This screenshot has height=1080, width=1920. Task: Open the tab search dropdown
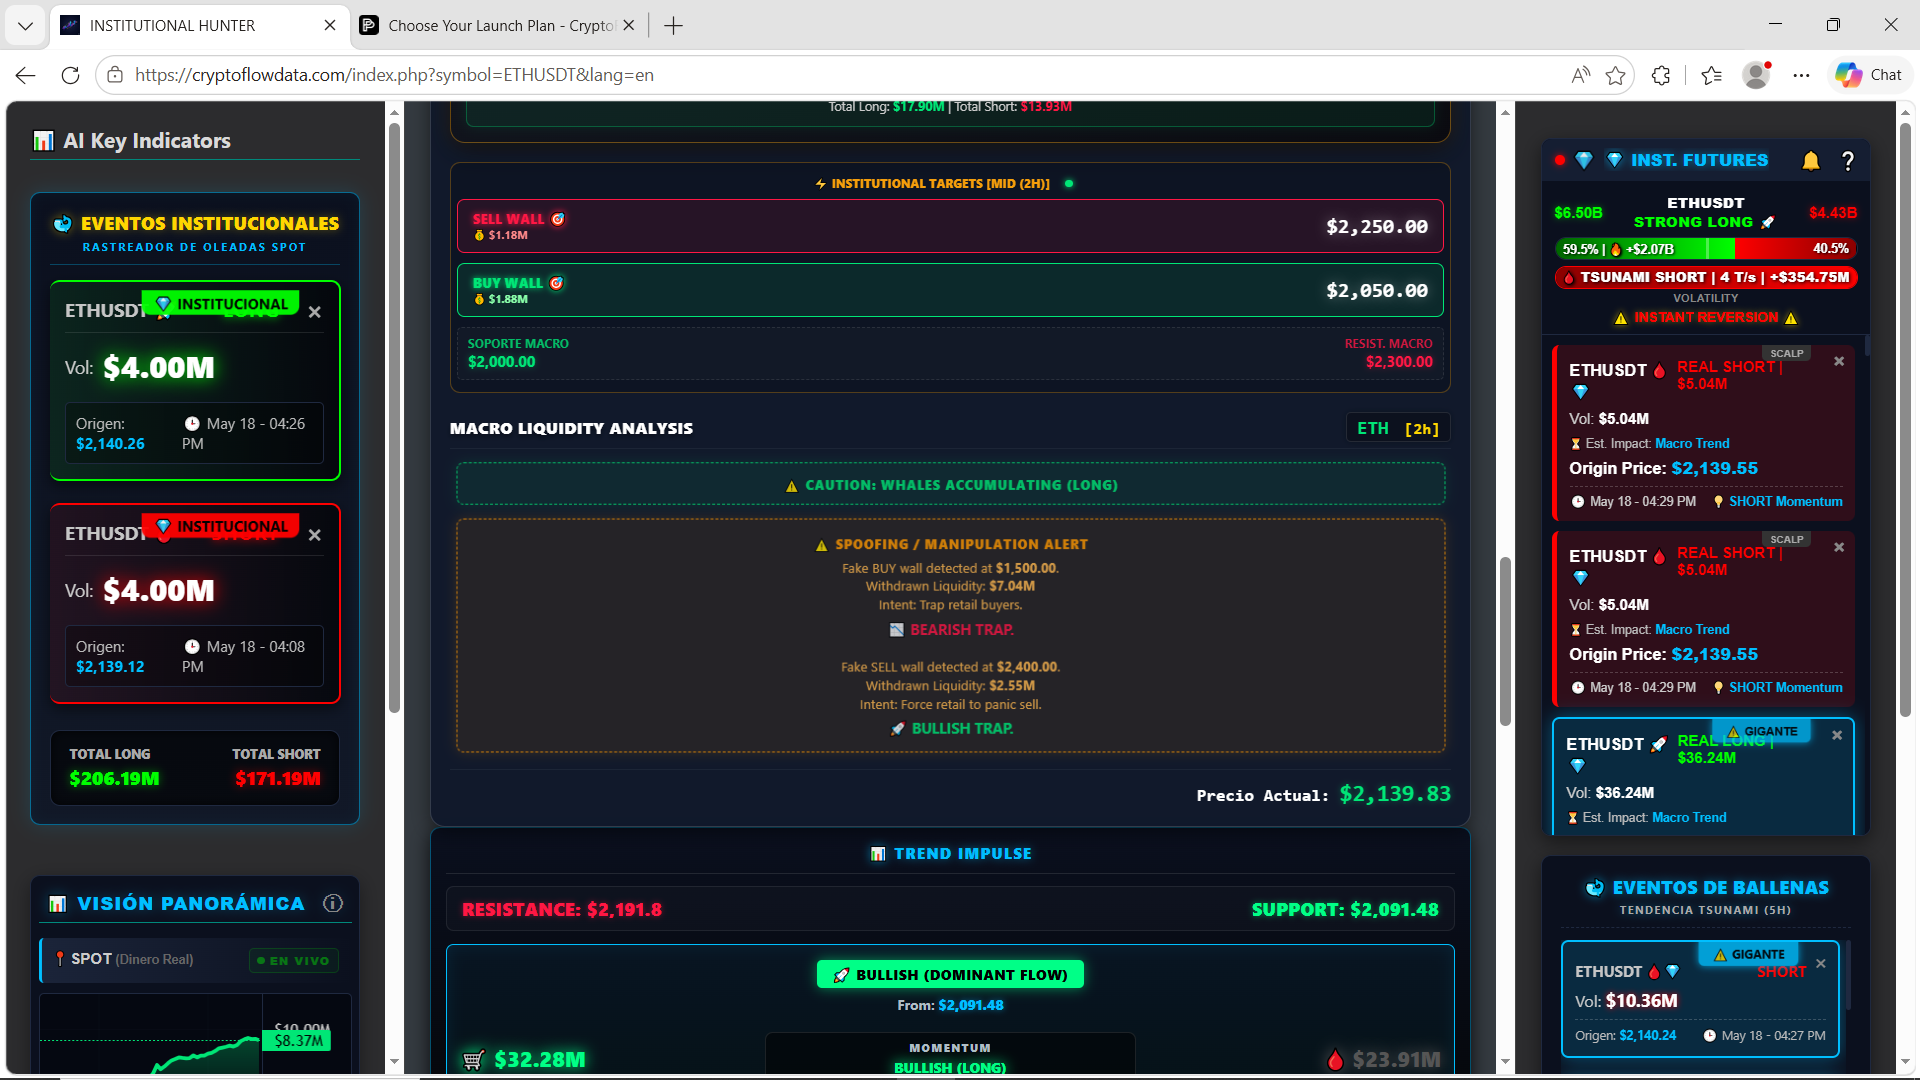click(x=25, y=25)
